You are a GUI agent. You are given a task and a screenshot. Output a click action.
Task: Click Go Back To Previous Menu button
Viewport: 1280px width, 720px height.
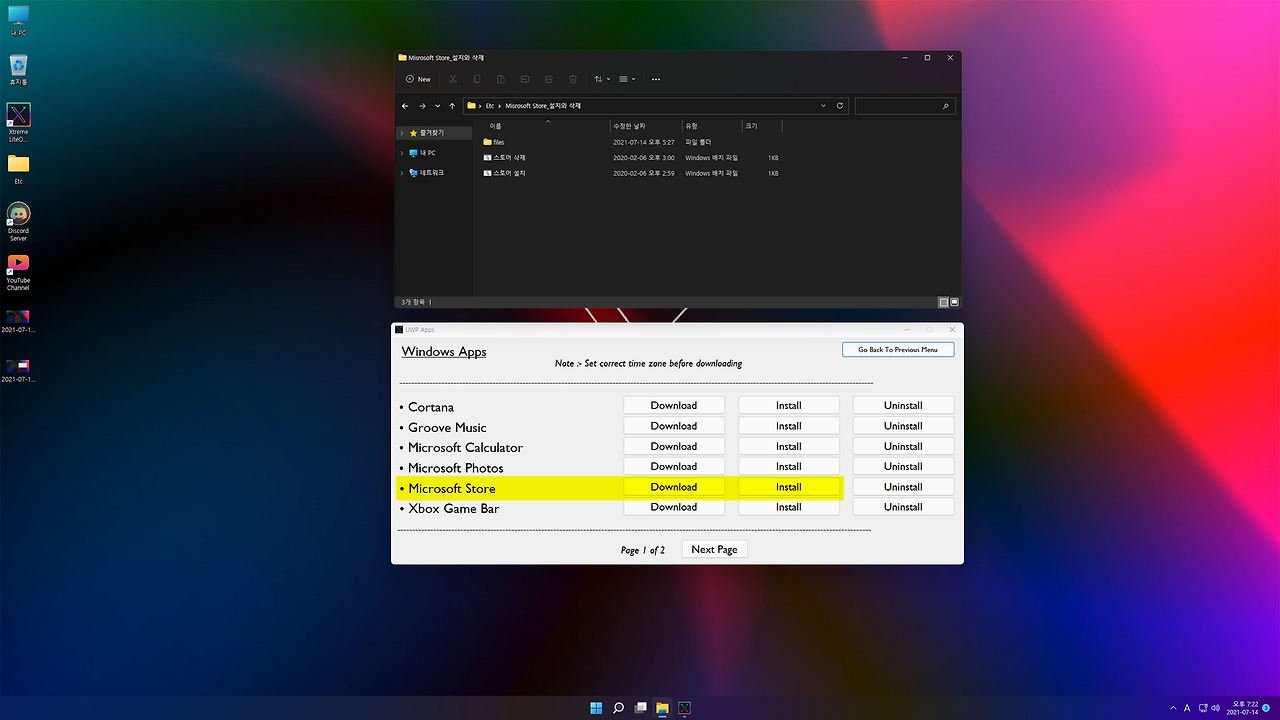898,350
